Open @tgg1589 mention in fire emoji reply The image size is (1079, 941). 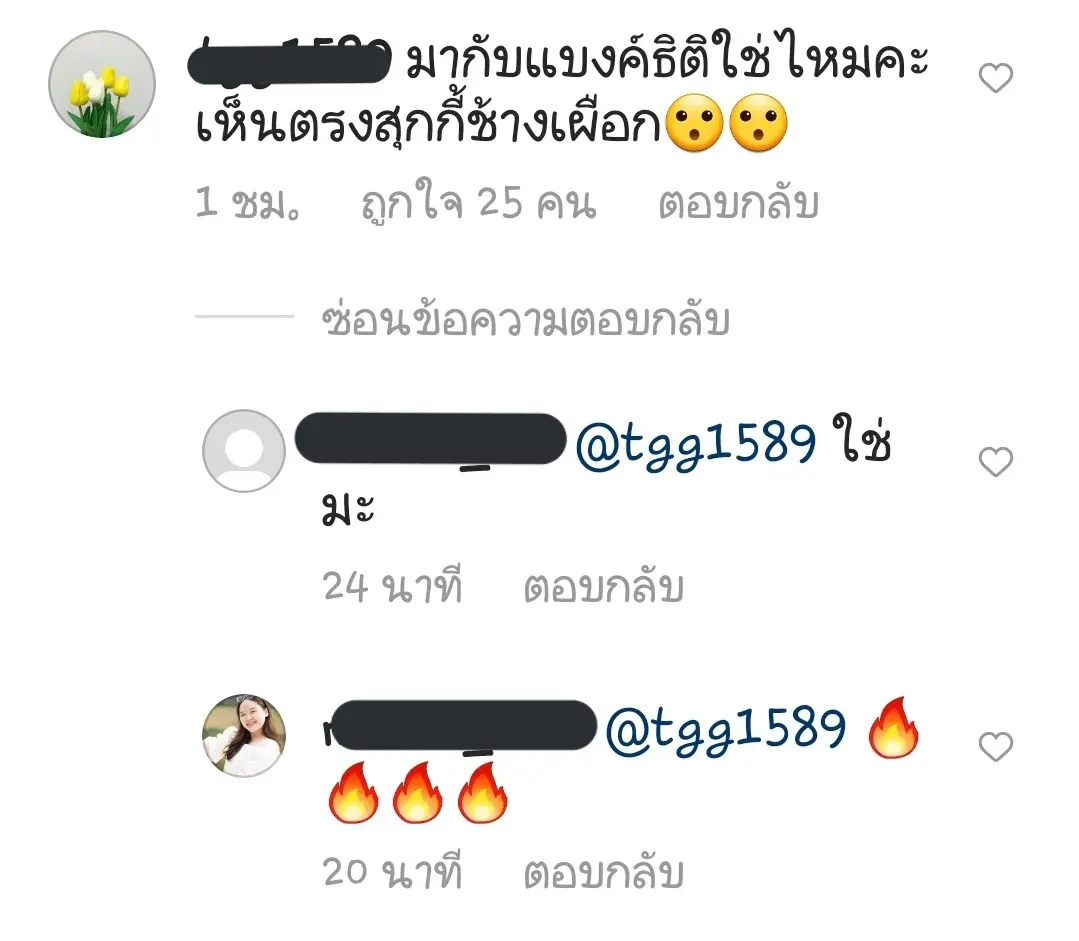point(725,730)
